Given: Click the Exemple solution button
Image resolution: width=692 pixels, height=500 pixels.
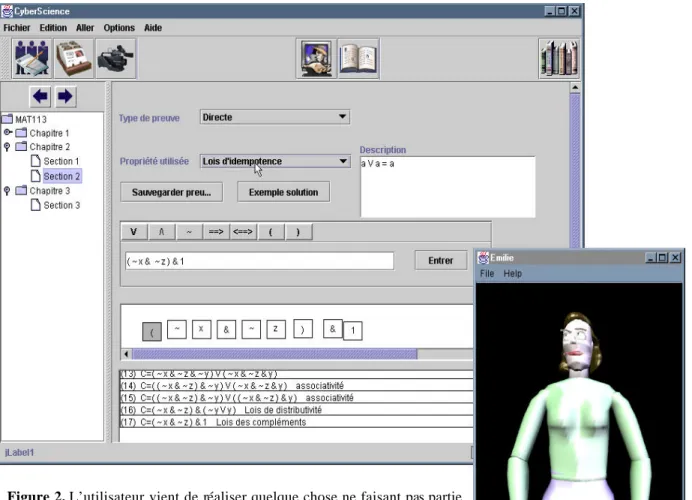Looking at the screenshot, I should click(283, 192).
